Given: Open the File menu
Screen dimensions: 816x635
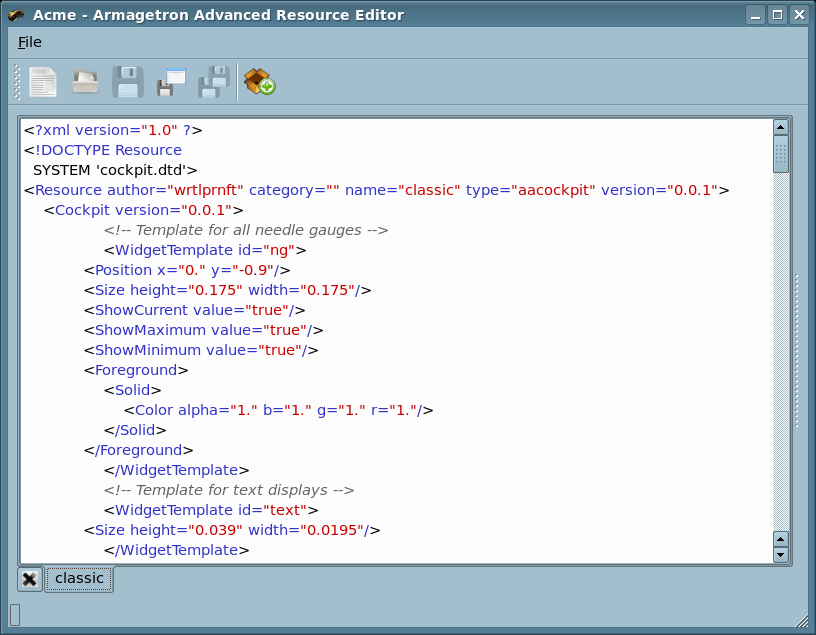Looking at the screenshot, I should [x=30, y=42].
